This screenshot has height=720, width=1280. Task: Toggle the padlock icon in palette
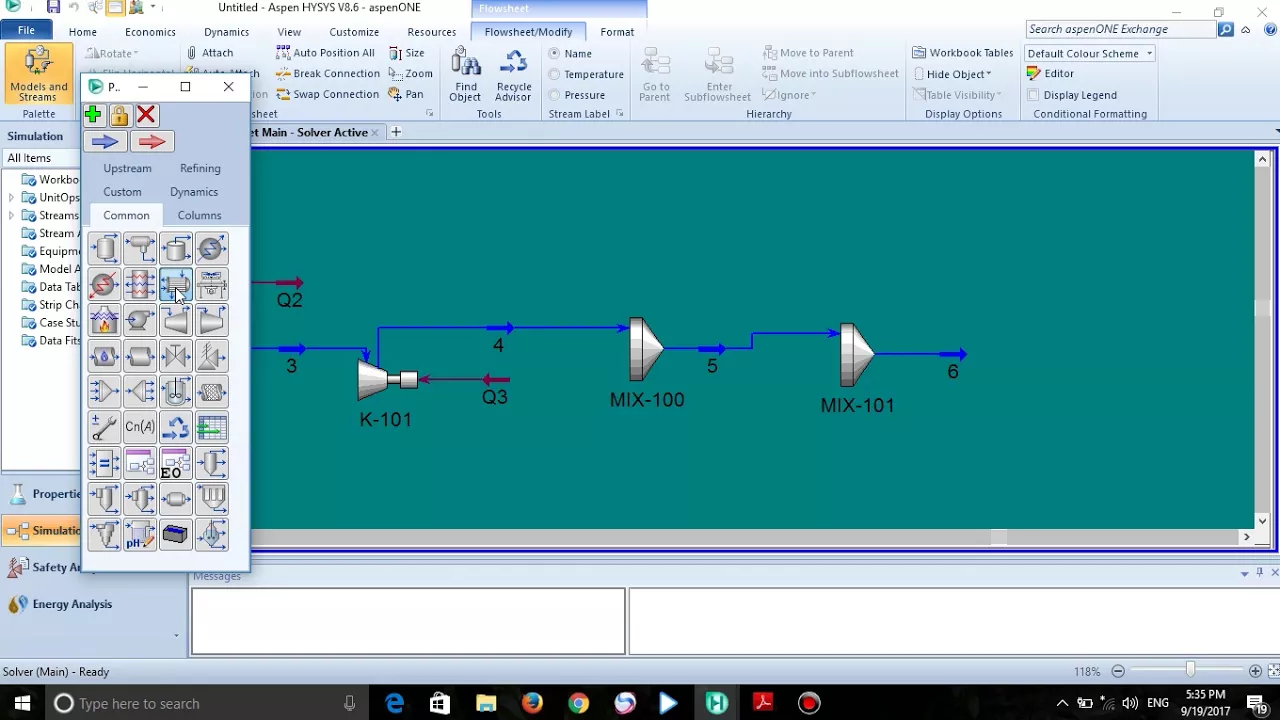click(119, 115)
